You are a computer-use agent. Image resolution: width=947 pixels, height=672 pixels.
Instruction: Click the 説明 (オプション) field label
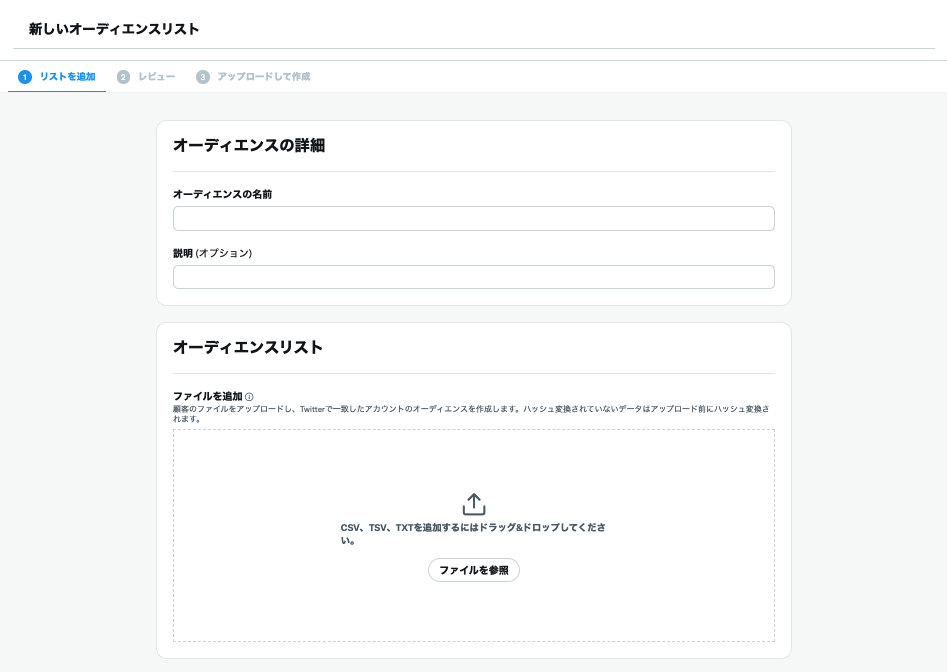[x=212, y=253]
